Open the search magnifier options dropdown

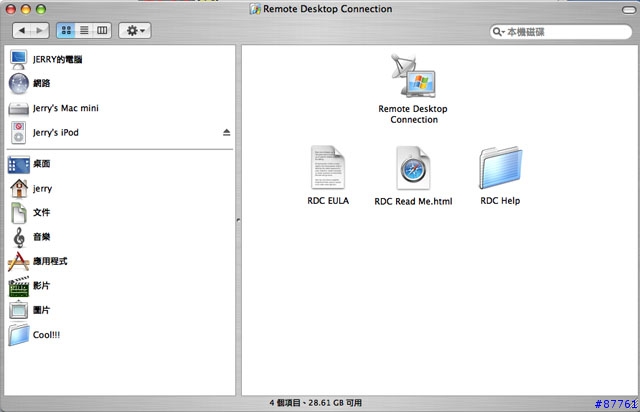point(498,31)
